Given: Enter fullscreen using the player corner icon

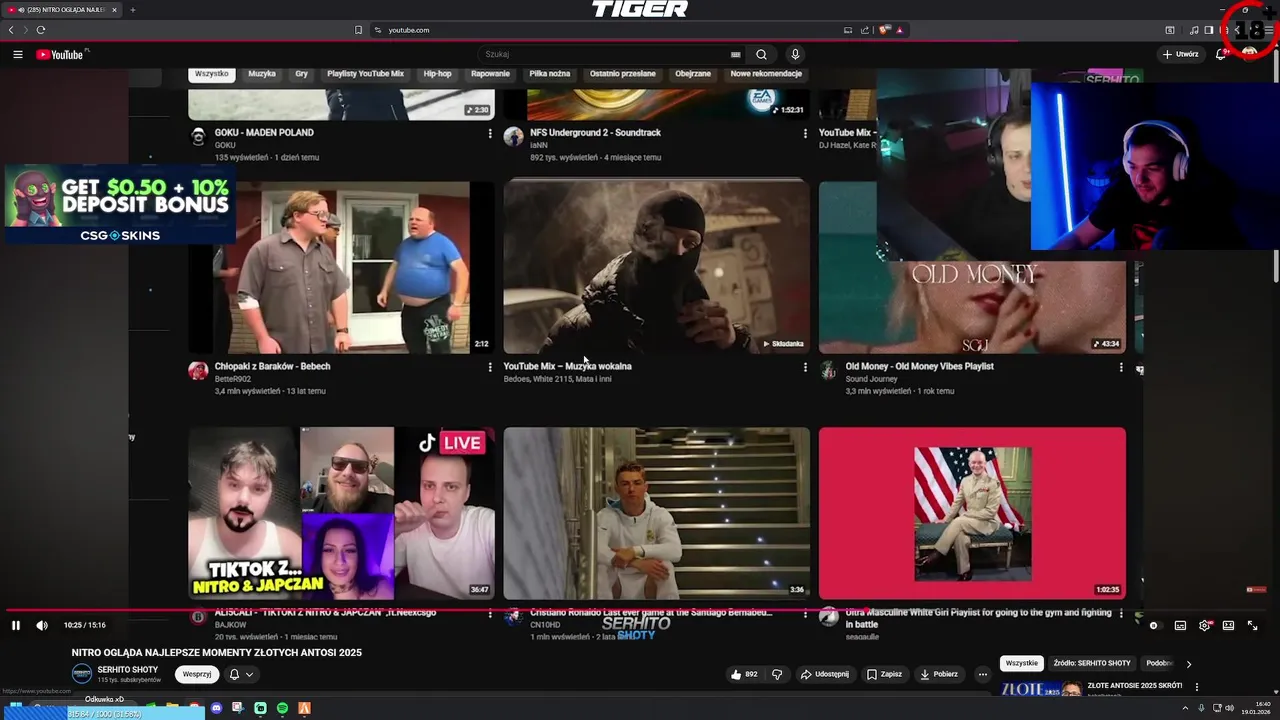Looking at the screenshot, I should pyautogui.click(x=1252, y=626).
